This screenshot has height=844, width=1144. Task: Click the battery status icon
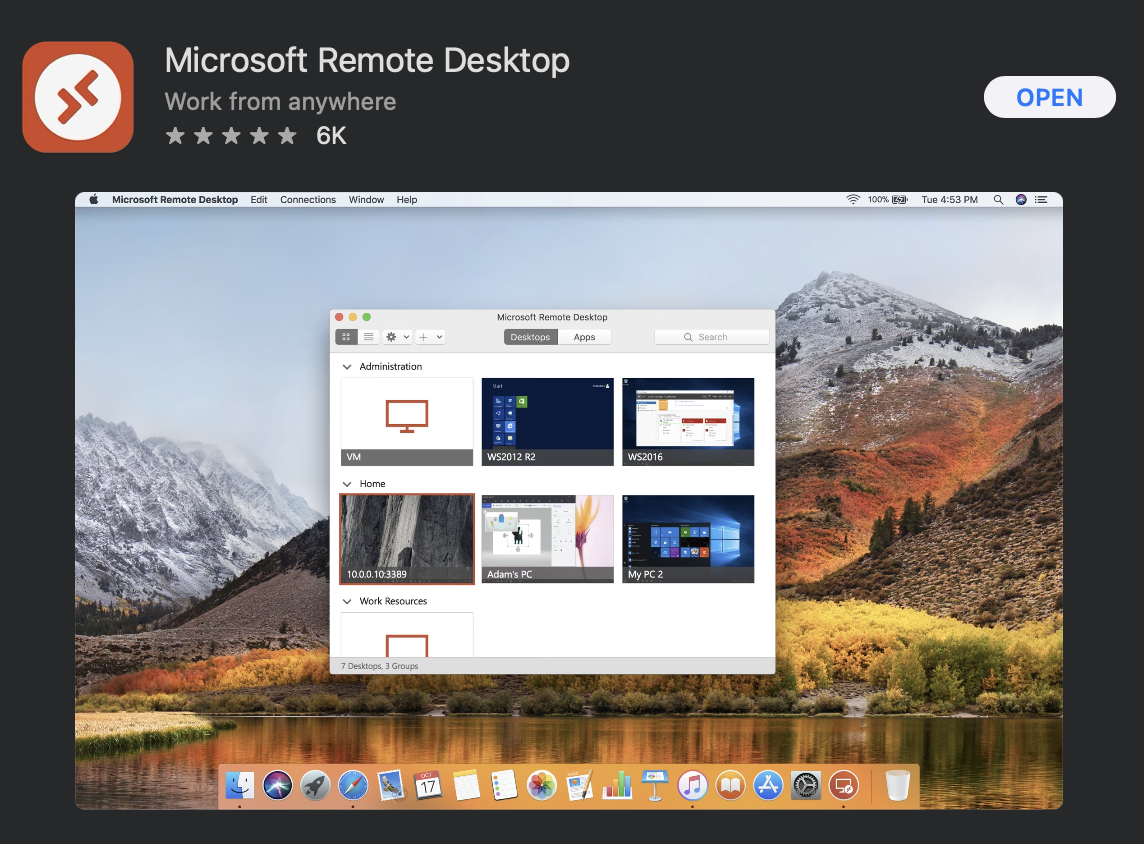point(900,199)
